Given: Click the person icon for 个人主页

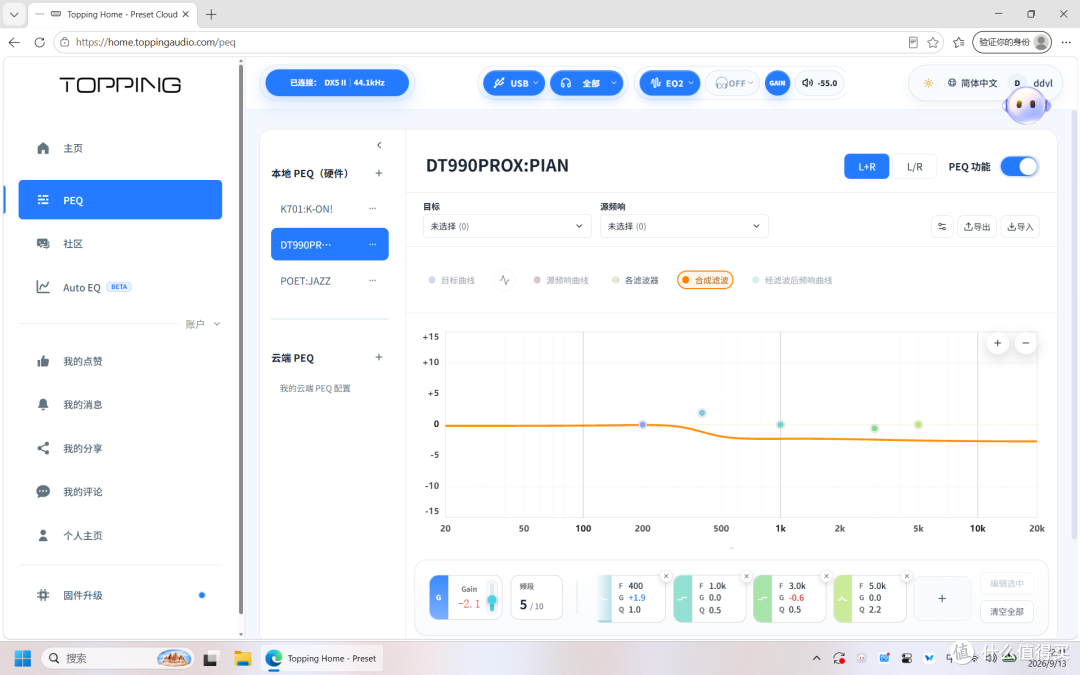Looking at the screenshot, I should [x=43, y=535].
